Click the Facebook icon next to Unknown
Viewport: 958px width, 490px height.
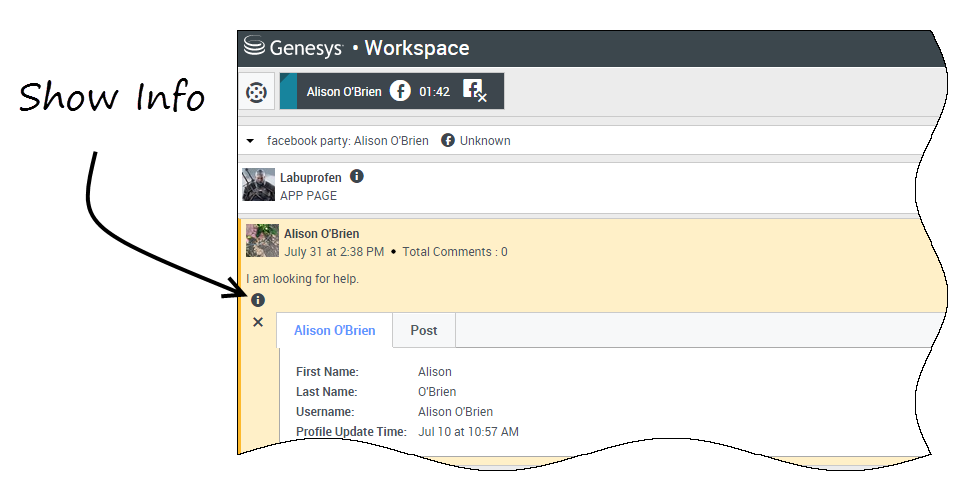tap(448, 141)
